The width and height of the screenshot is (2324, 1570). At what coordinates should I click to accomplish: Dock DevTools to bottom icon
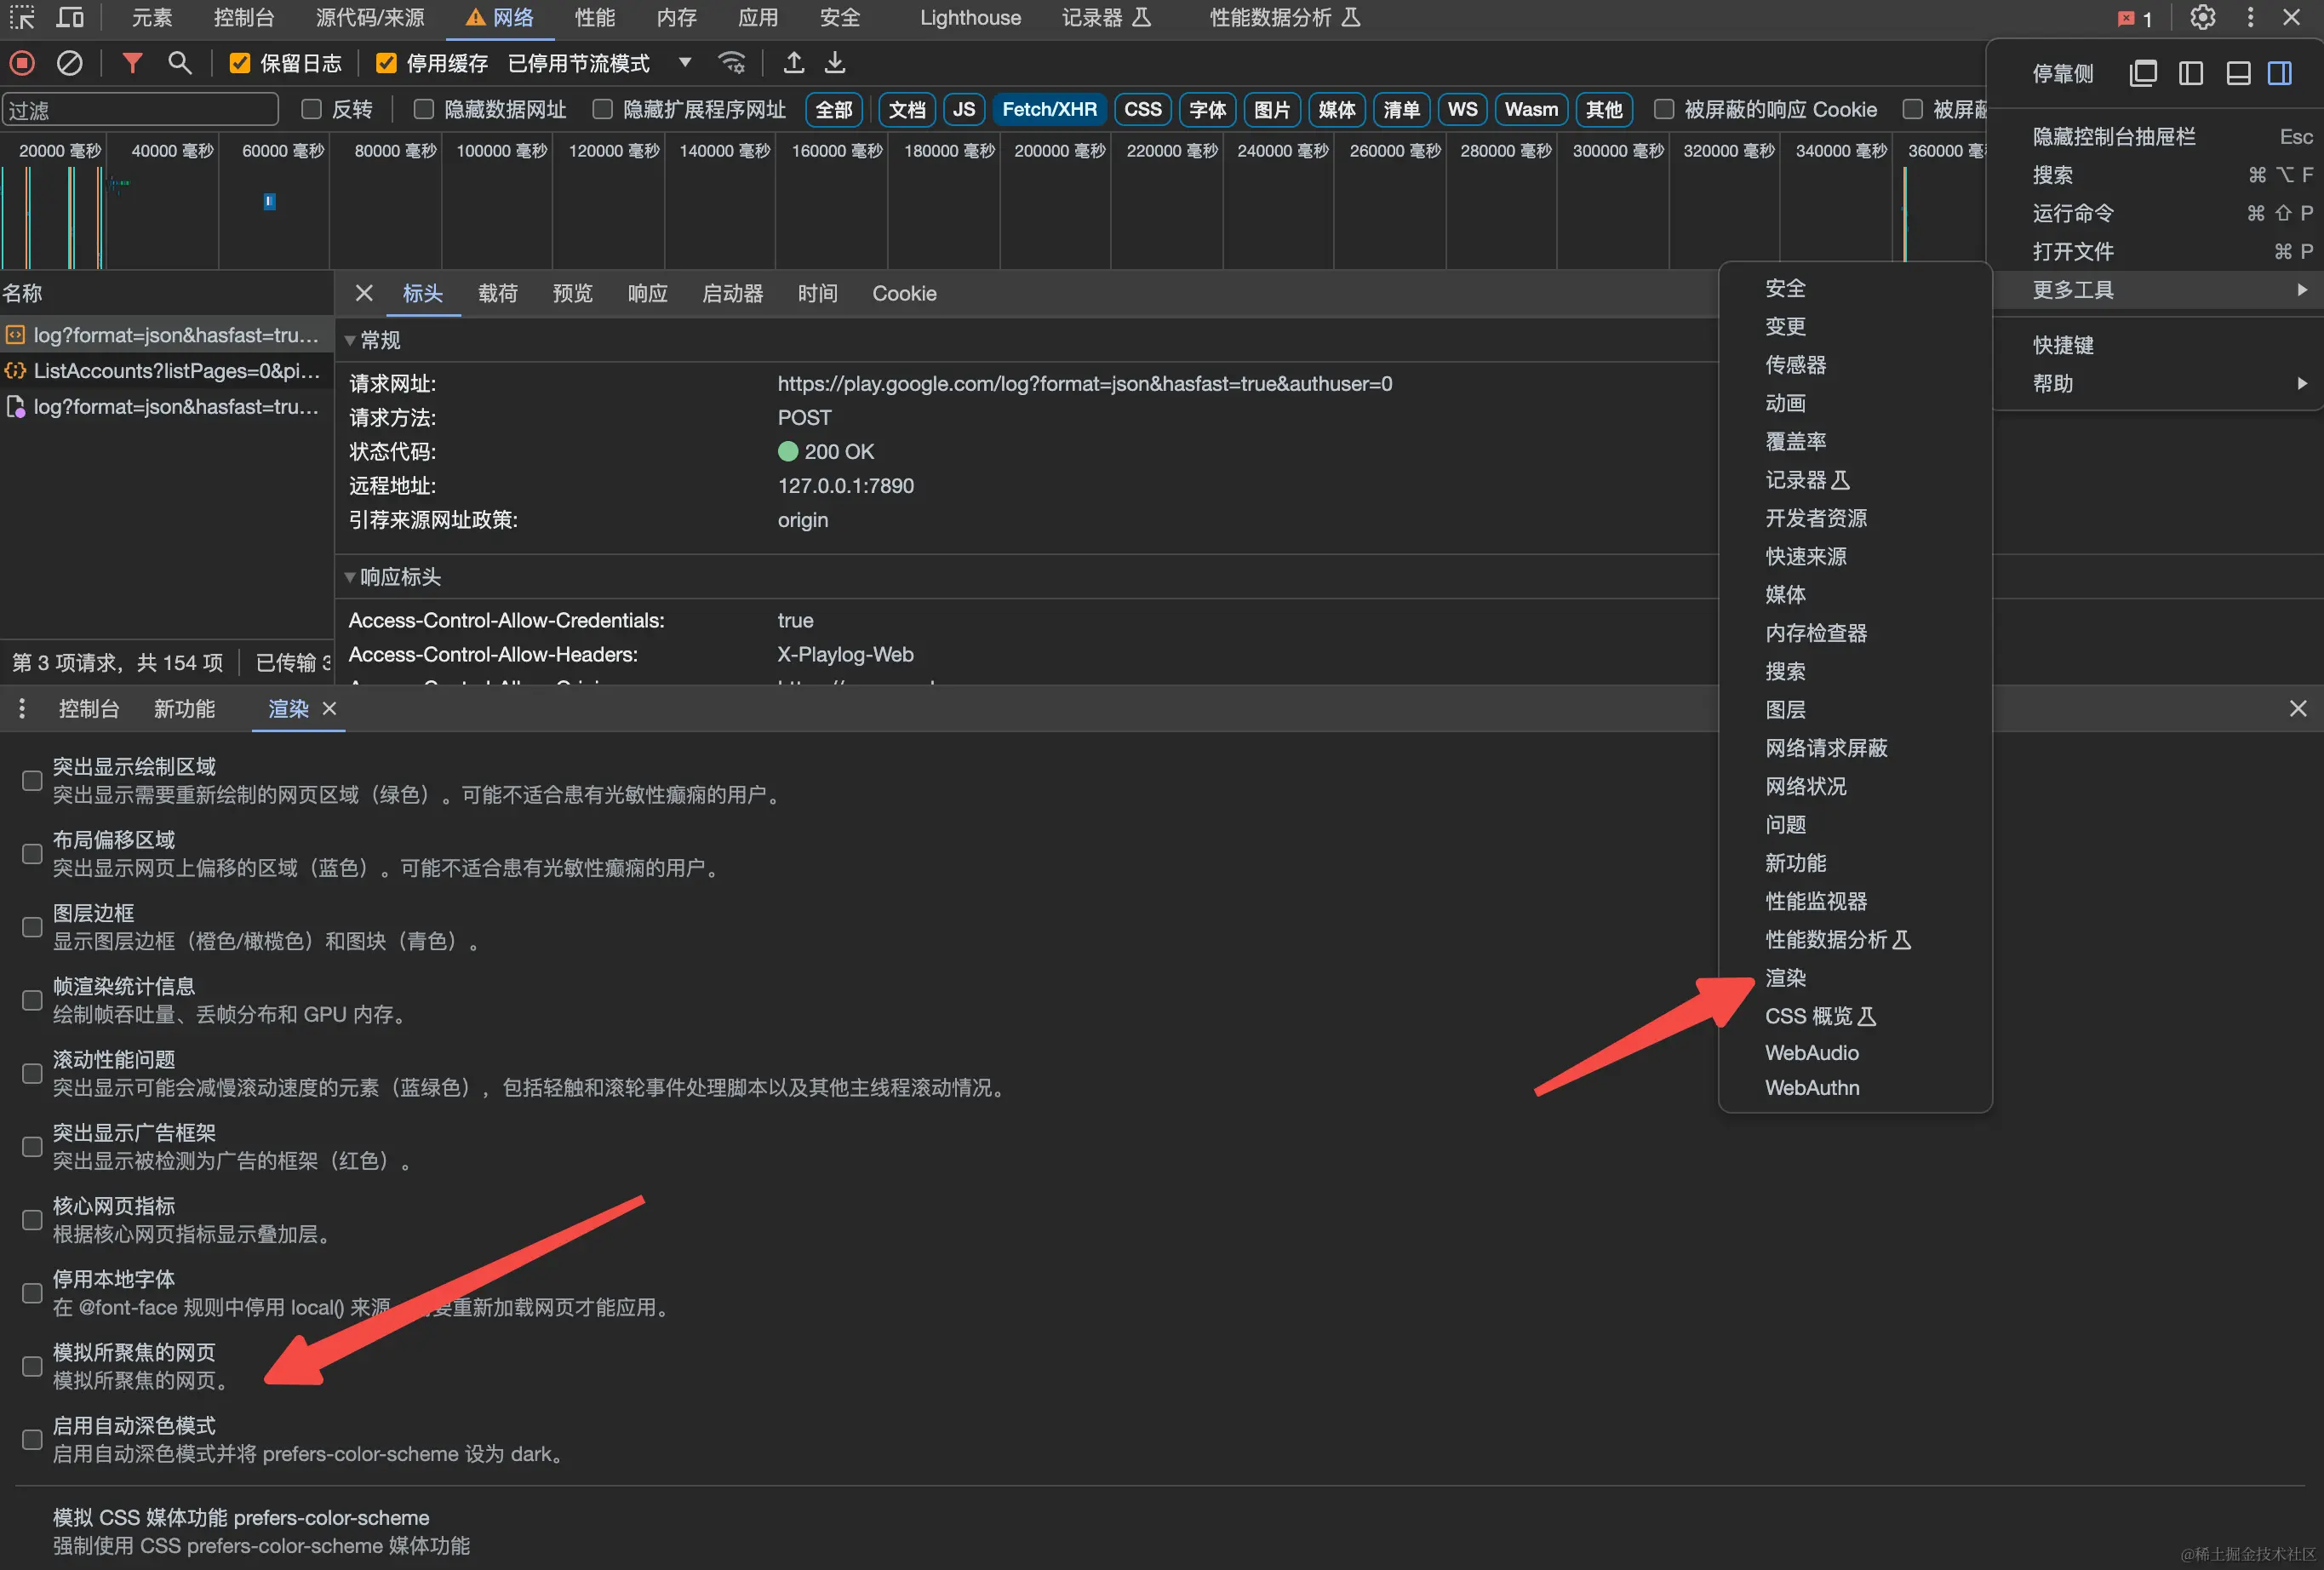coord(2238,73)
